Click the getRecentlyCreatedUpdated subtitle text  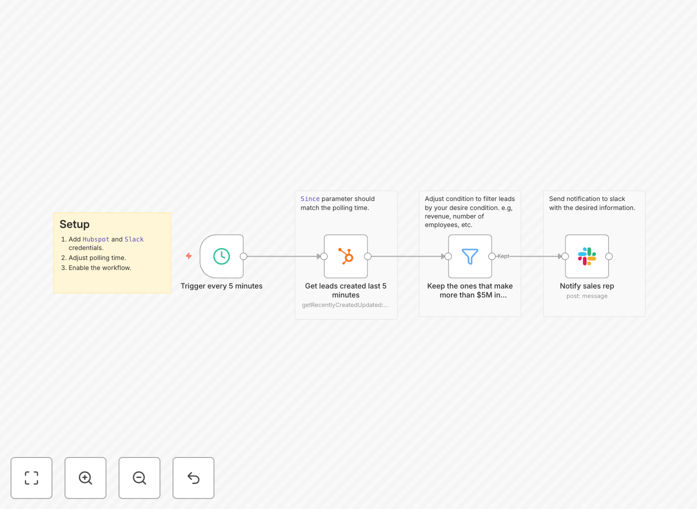345,305
